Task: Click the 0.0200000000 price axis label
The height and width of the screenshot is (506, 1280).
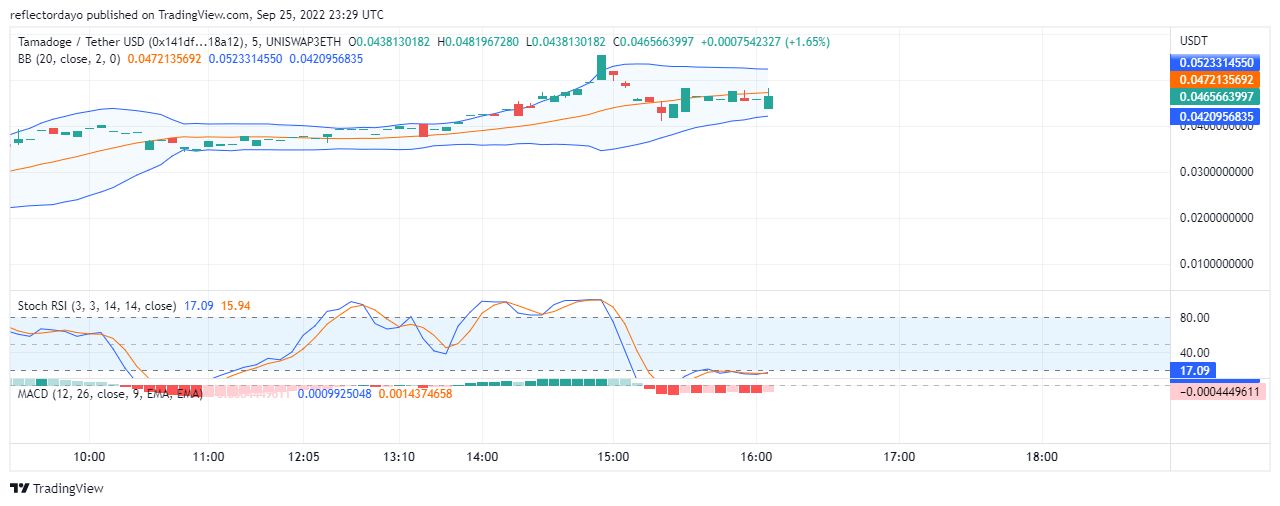Action: [1216, 218]
